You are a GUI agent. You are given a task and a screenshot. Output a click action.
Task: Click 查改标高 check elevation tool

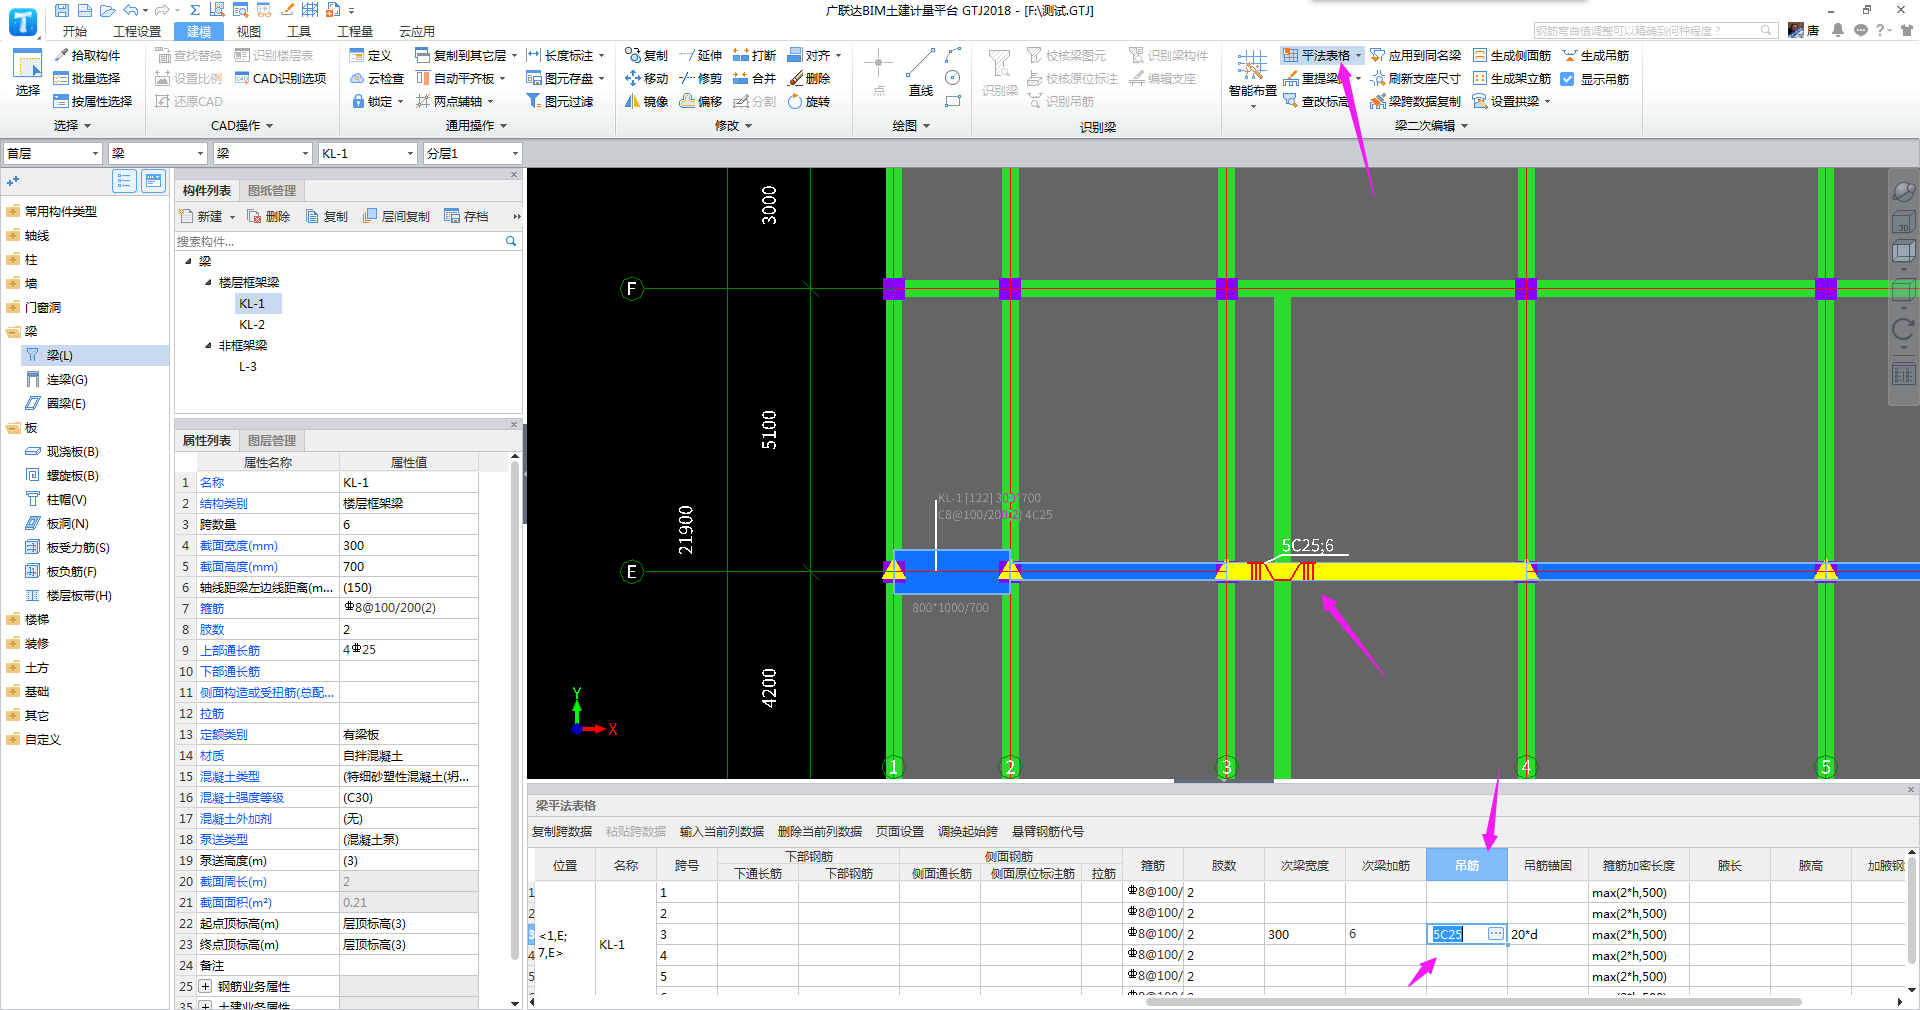click(1316, 101)
